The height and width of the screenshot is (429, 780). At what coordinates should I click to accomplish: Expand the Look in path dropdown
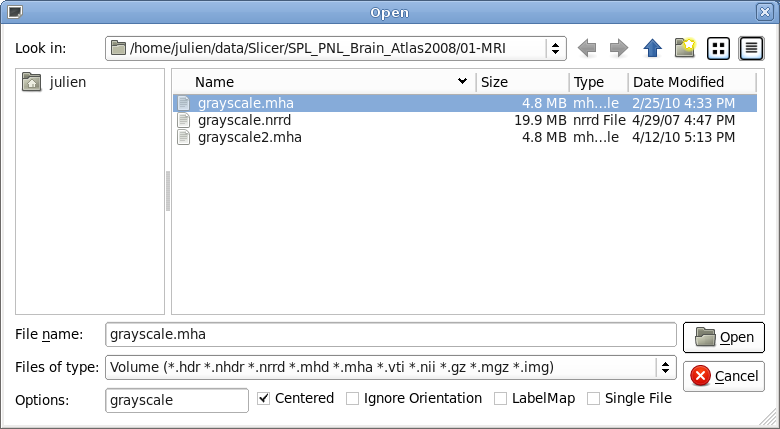554,48
